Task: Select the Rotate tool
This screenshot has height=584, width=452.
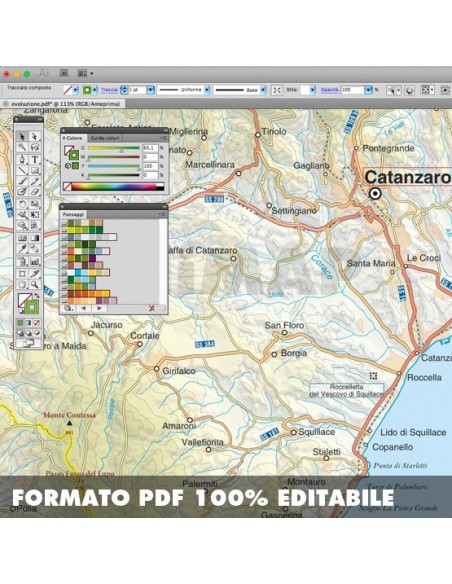Action: pos(23,204)
